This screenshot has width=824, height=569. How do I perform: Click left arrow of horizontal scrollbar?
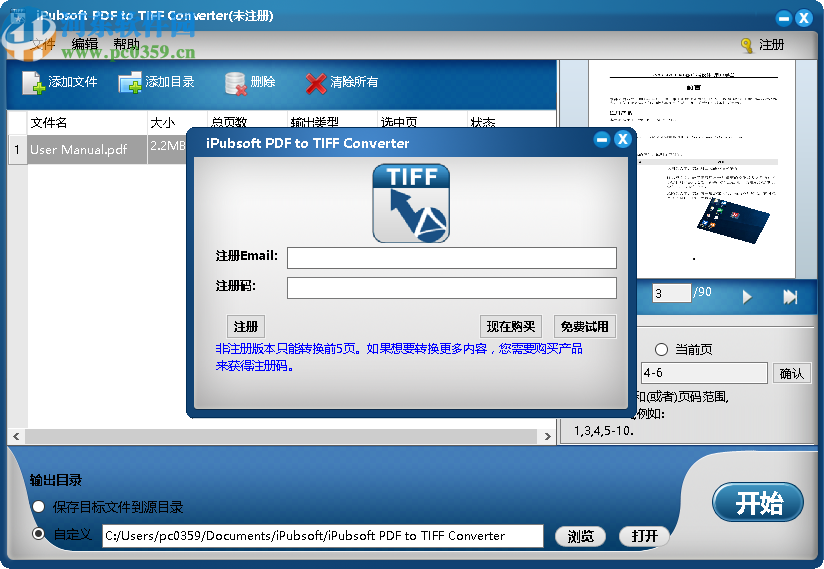click(x=16, y=436)
